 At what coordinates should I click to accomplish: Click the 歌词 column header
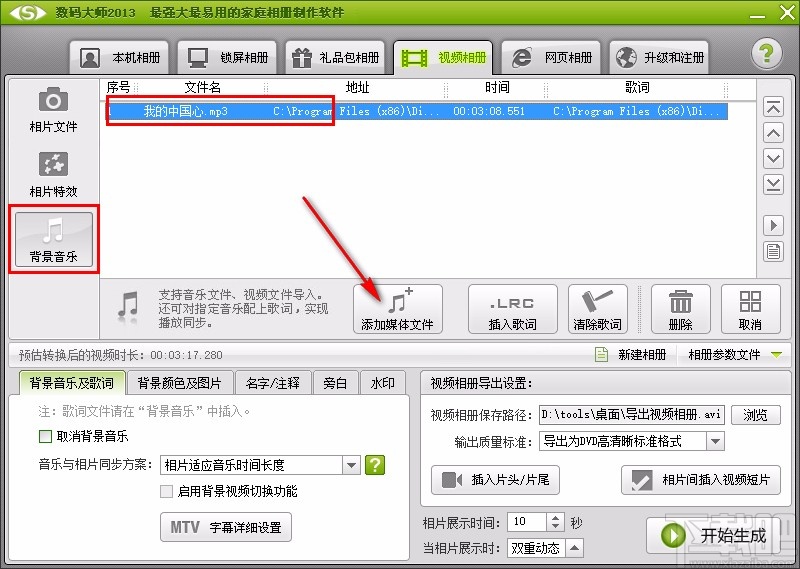coord(637,88)
